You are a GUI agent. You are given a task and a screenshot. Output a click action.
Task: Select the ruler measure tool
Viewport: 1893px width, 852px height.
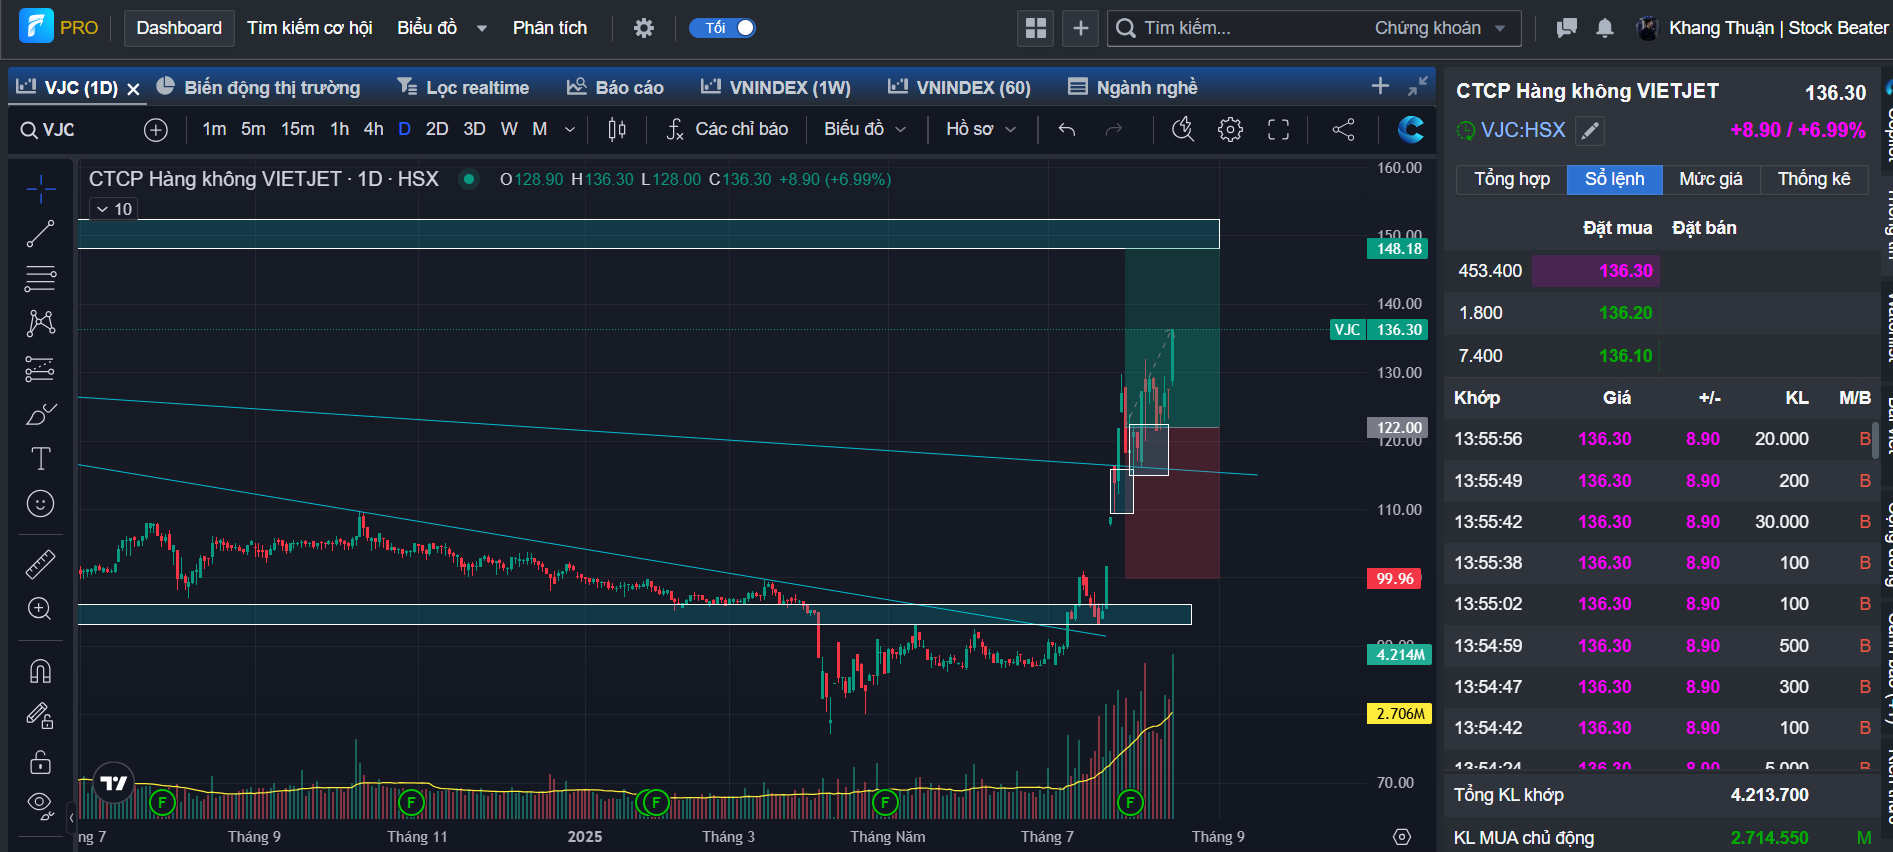[x=41, y=564]
